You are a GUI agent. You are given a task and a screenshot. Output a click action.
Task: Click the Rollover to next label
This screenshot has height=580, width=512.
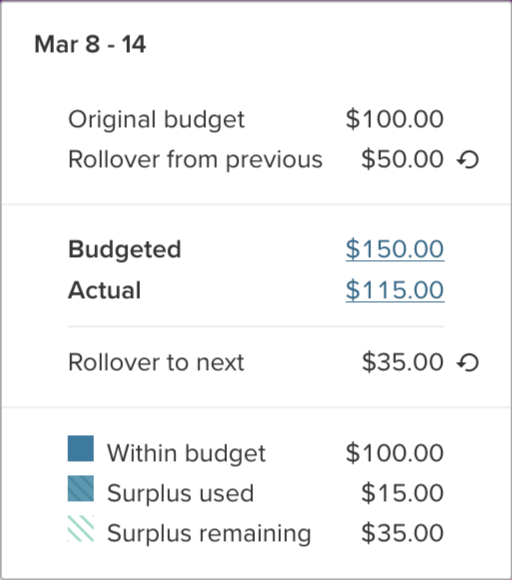tap(156, 362)
